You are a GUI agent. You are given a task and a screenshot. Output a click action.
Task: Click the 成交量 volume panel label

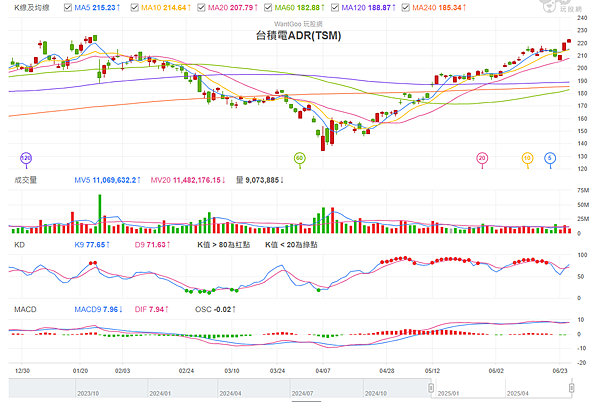coord(25,180)
